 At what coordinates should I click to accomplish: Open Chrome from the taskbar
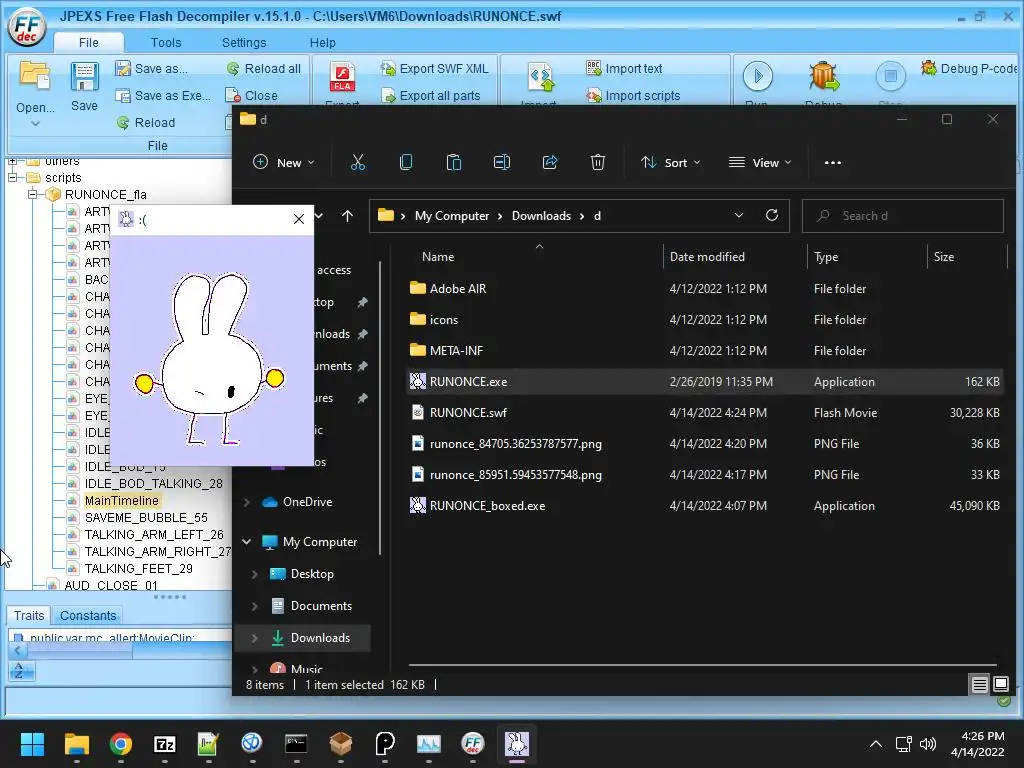(121, 743)
